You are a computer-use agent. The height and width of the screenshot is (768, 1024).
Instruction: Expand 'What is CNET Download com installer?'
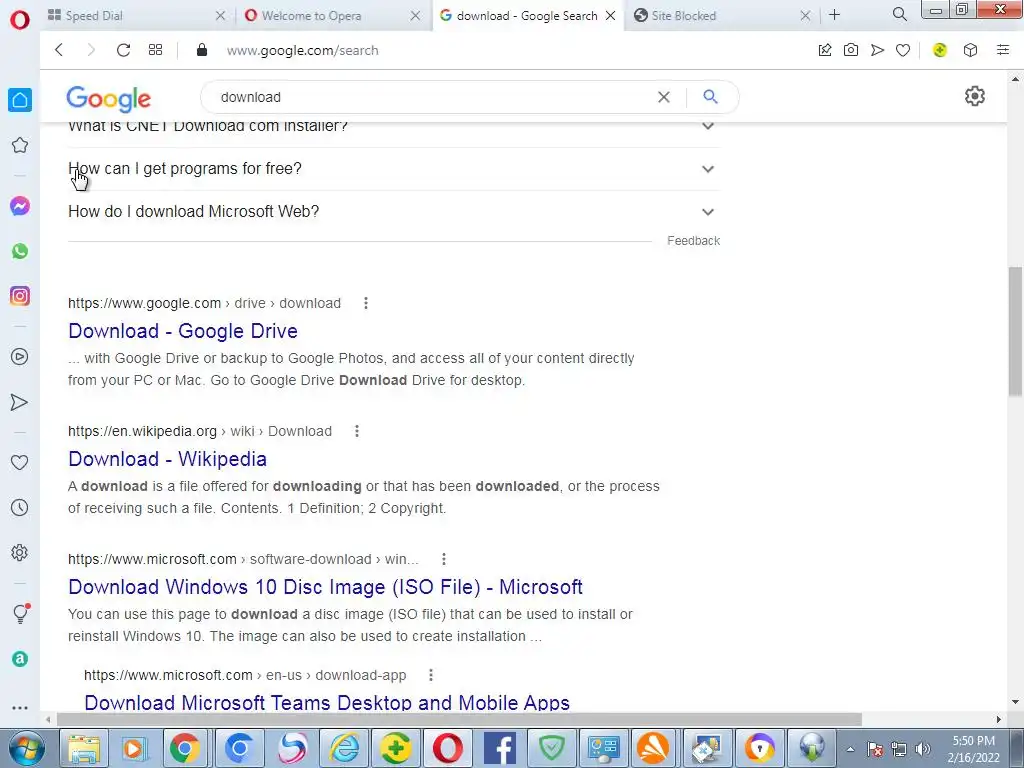click(x=394, y=129)
